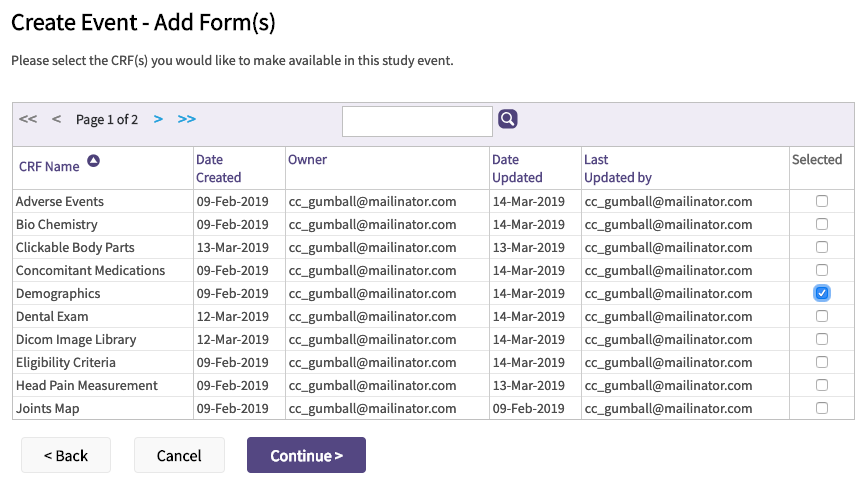Go to the next page arrow
The height and width of the screenshot is (479, 863).
tap(158, 119)
